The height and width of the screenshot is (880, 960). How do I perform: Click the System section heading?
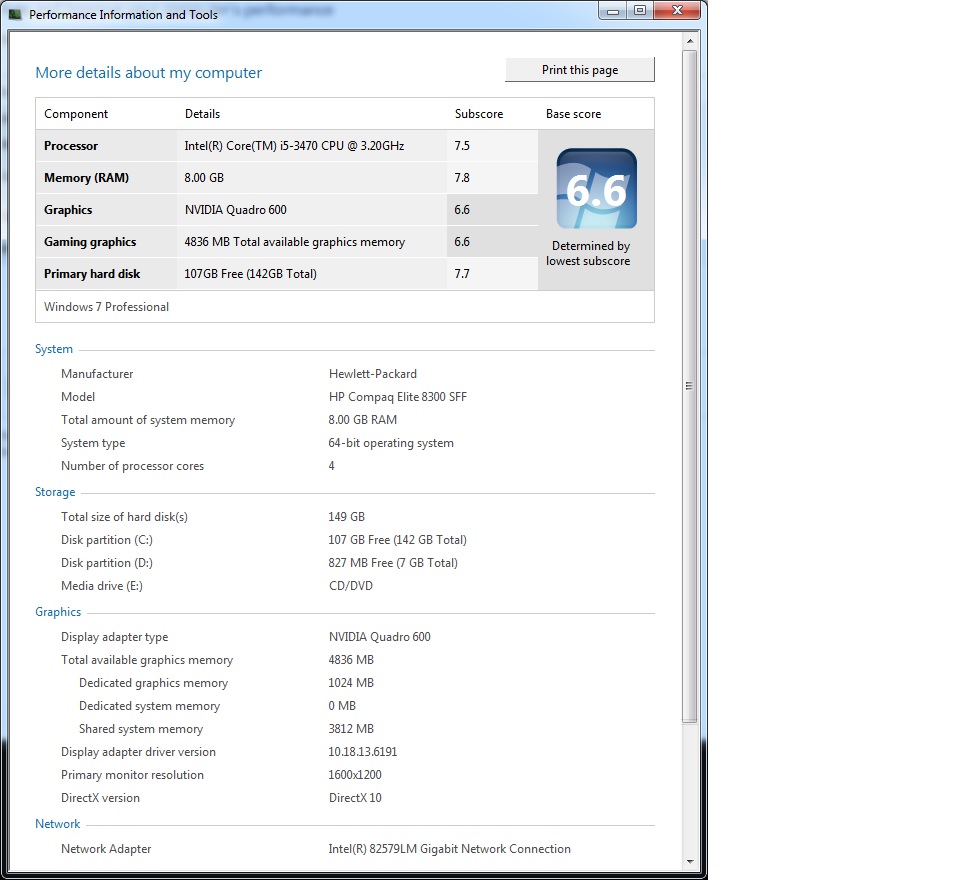click(x=54, y=349)
